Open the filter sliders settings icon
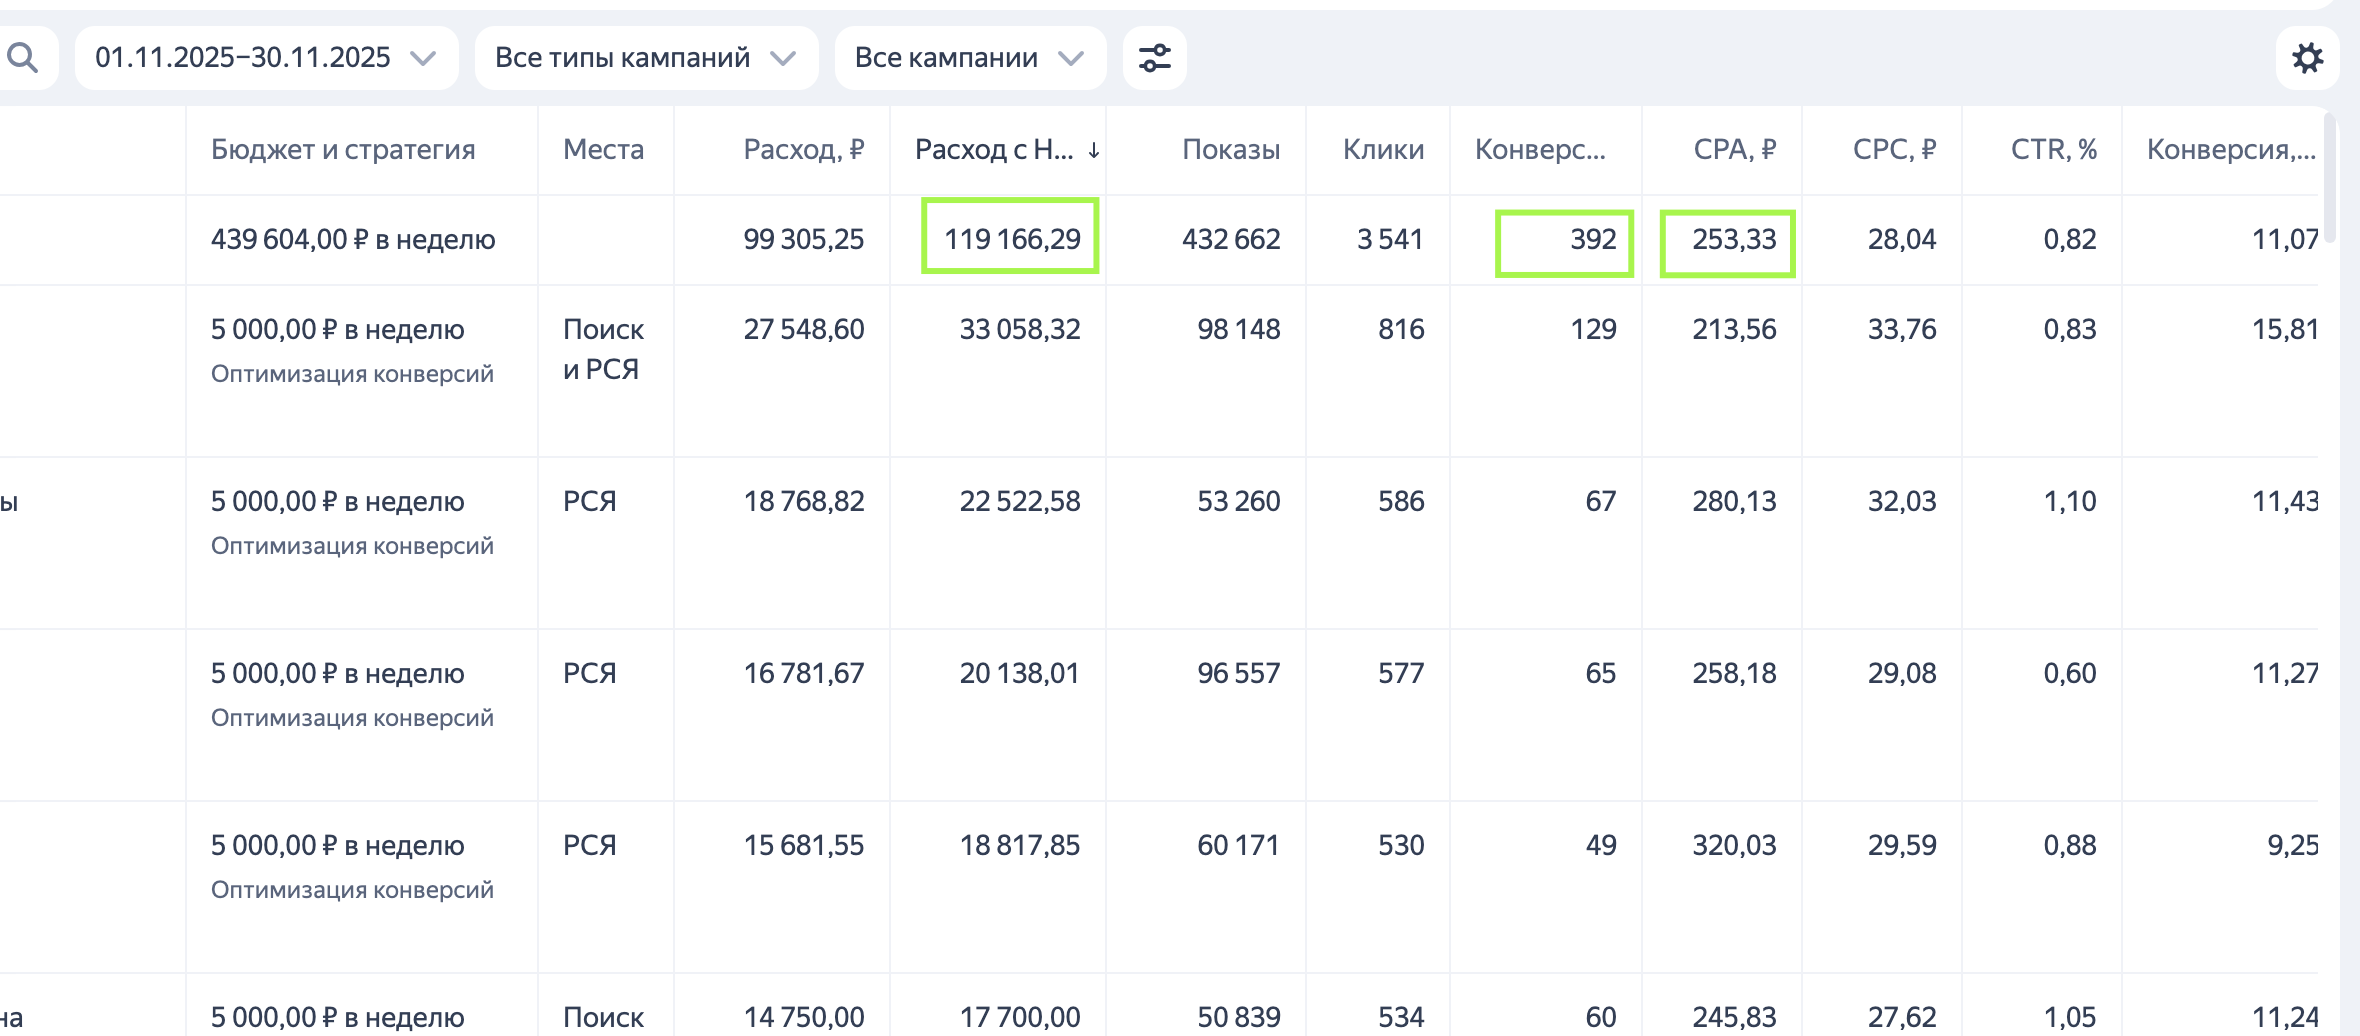Viewport: 2360px width, 1036px height. tap(1154, 58)
